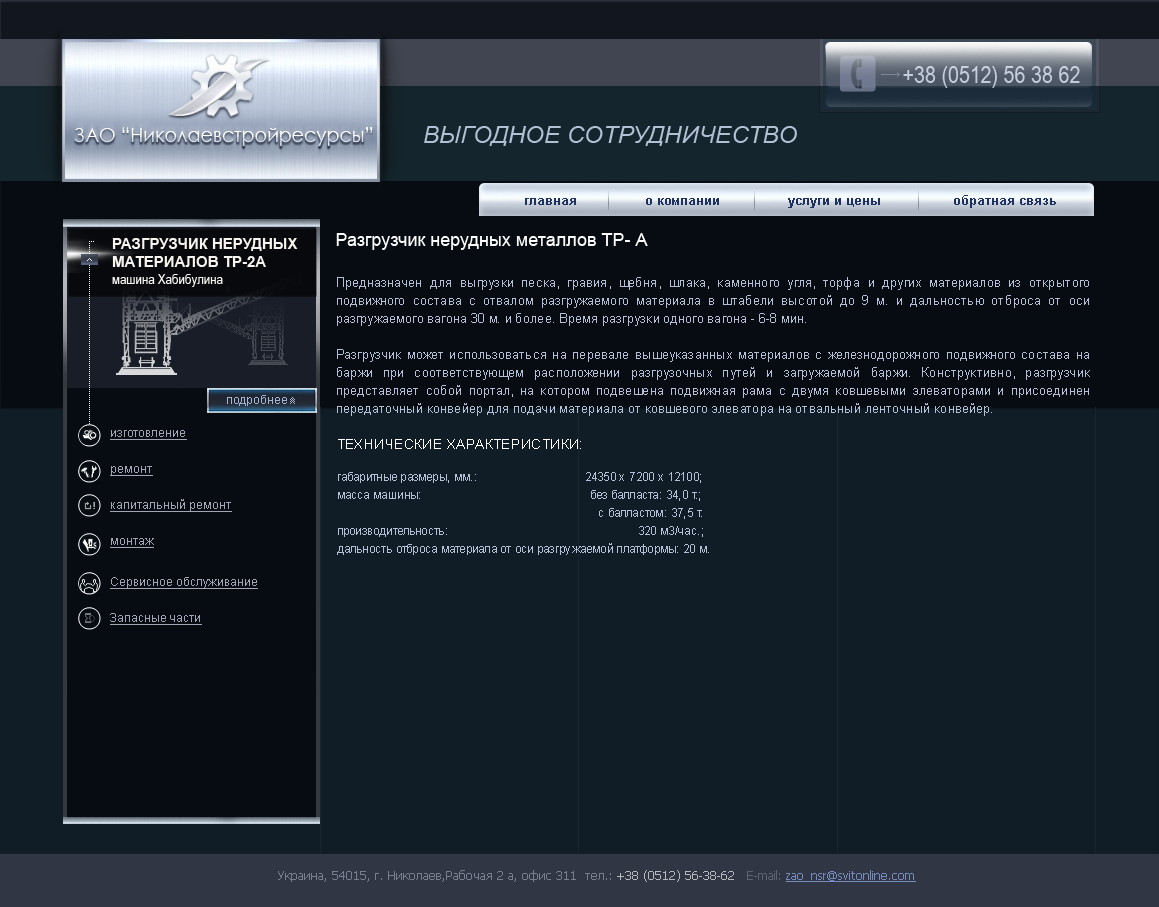Click the icon beside Запасные части
1159x907 pixels.
(89, 619)
